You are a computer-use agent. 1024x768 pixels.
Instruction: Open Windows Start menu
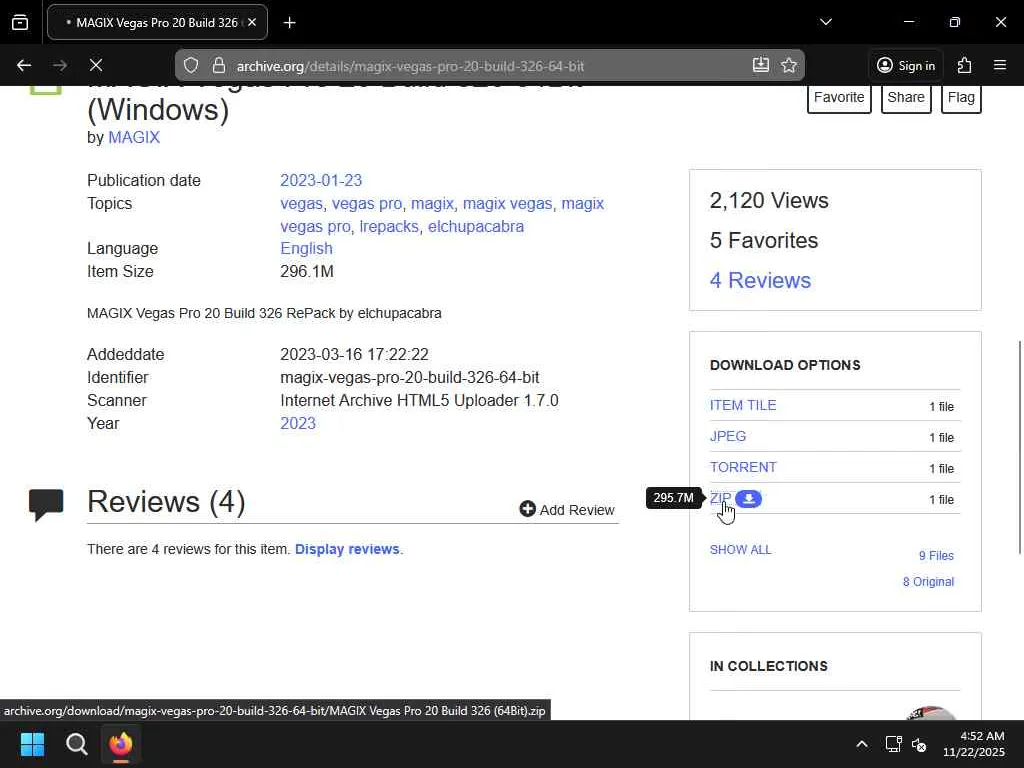pyautogui.click(x=32, y=744)
